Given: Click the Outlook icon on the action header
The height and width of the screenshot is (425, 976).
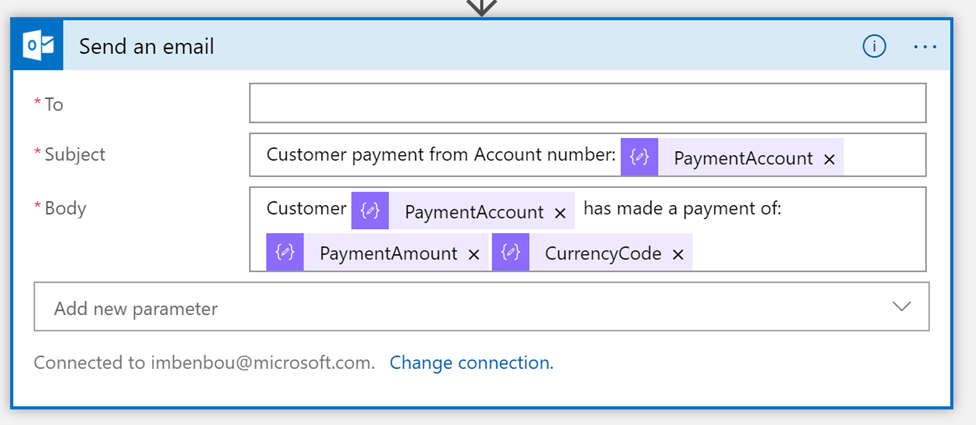Looking at the screenshot, I should click(38, 46).
